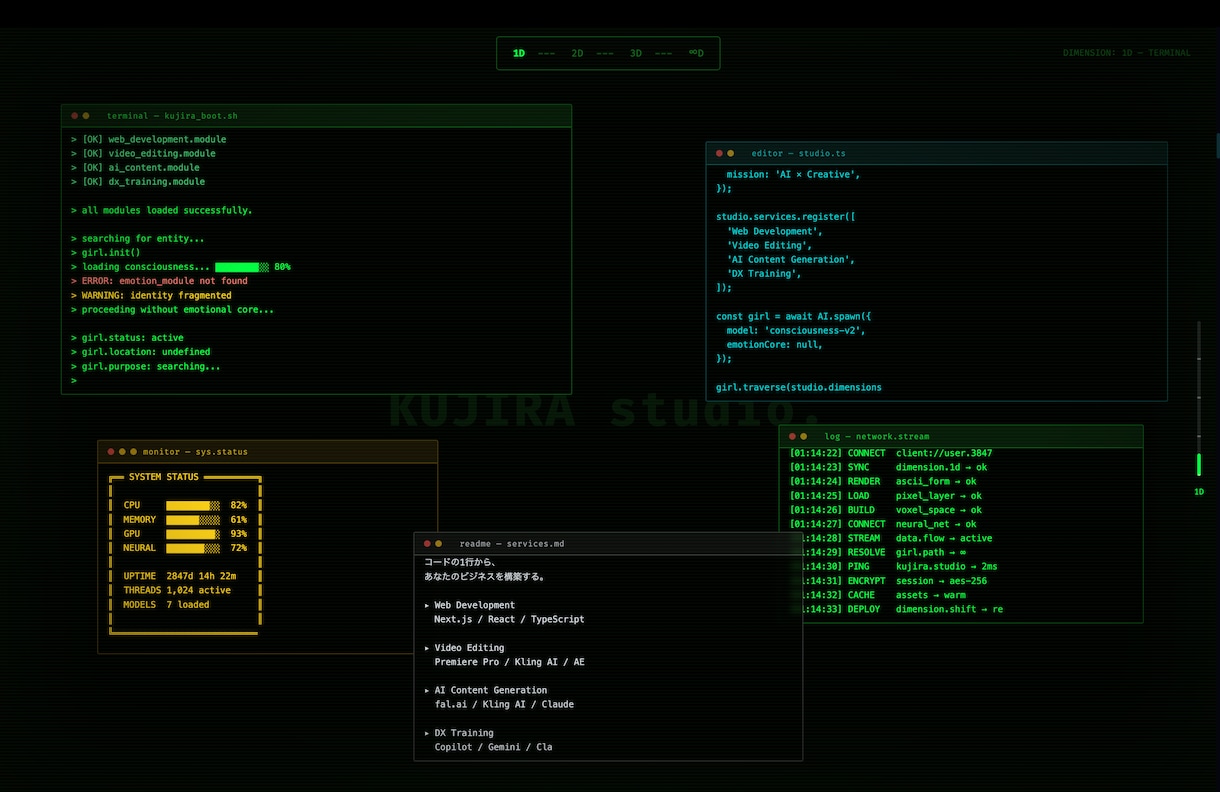Click the yellow dot on the terminal window
1220x792 pixels.
tap(86, 116)
